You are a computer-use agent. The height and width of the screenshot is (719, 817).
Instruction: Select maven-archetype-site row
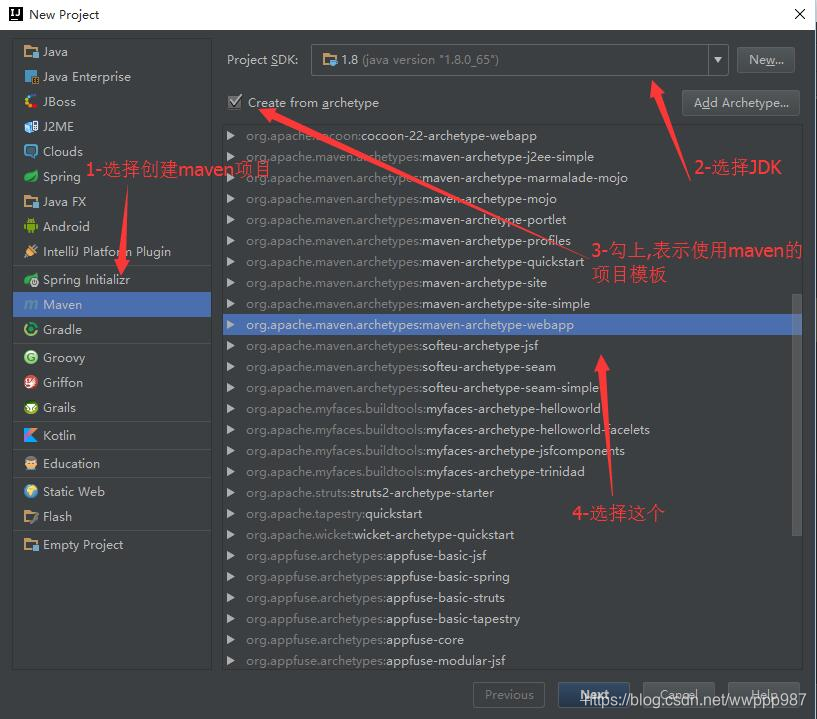[x=512, y=283]
